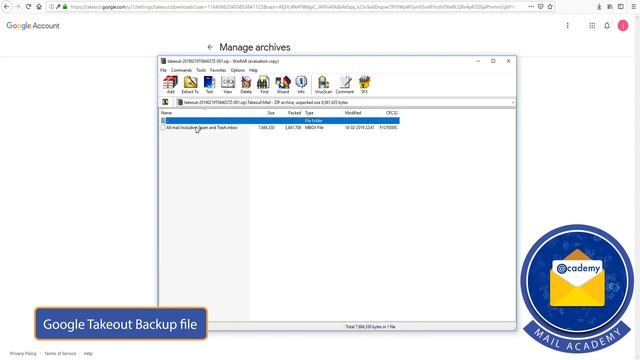The width and height of the screenshot is (640, 360).
Task: Expand the archive path dropdown arrow
Action: (513, 102)
